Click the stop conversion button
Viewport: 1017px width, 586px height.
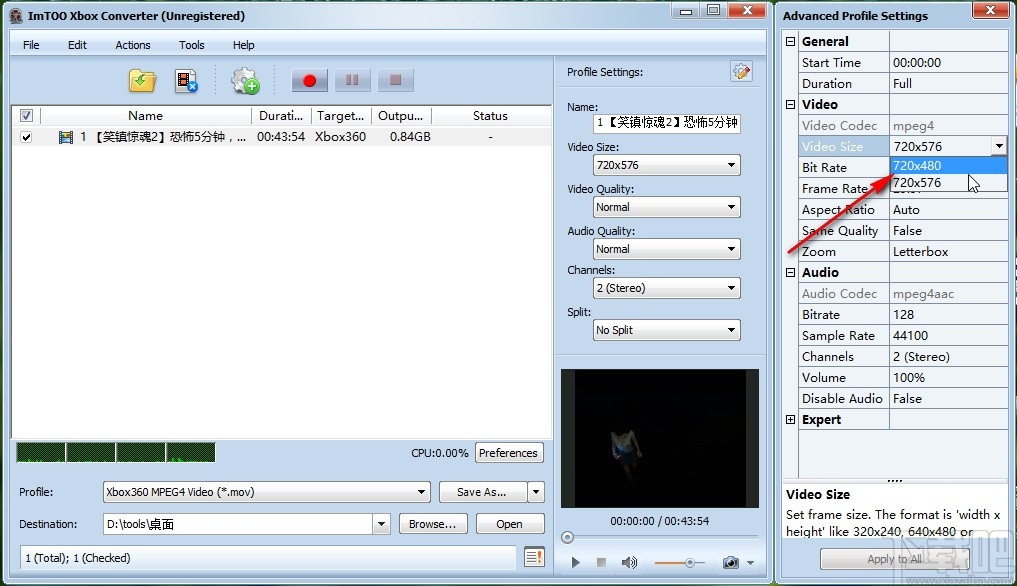[x=396, y=80]
